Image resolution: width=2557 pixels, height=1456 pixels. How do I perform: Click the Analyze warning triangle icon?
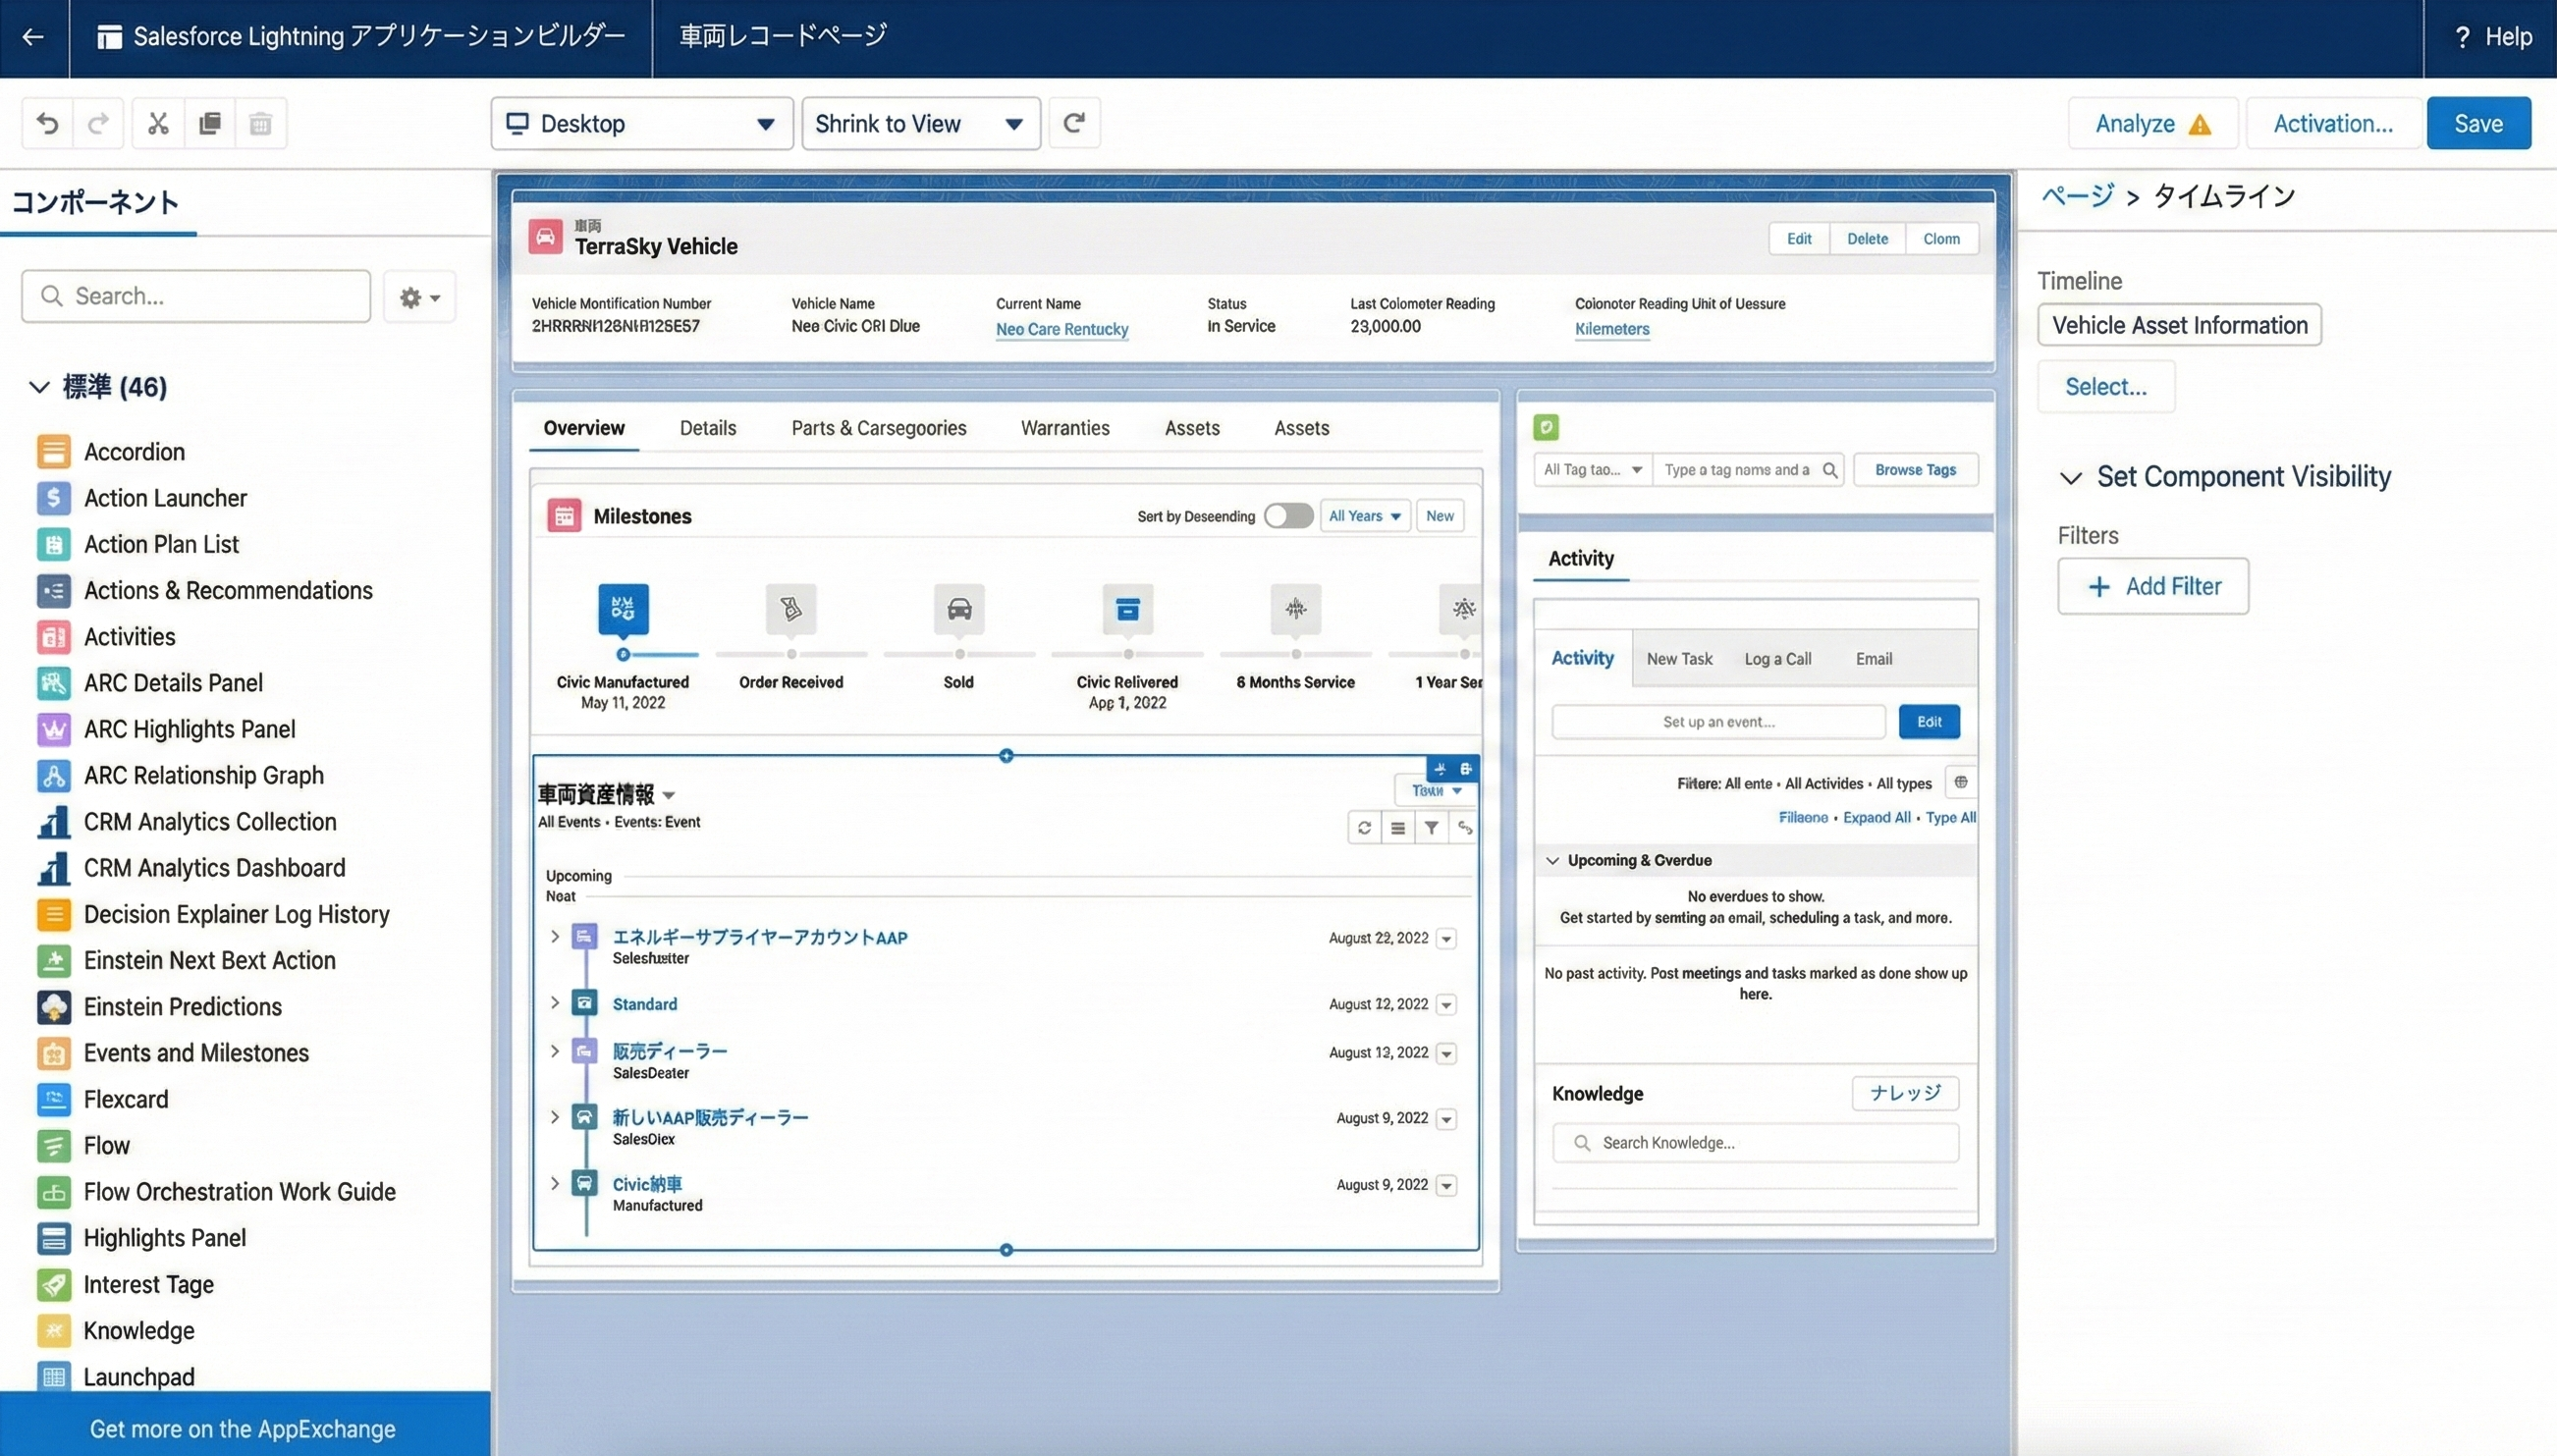[x=2199, y=125]
